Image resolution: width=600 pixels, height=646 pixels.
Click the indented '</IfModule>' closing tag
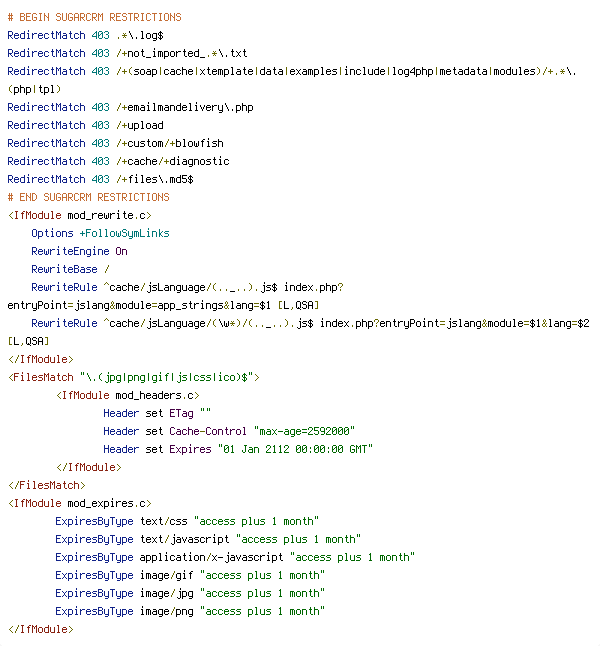click(89, 468)
